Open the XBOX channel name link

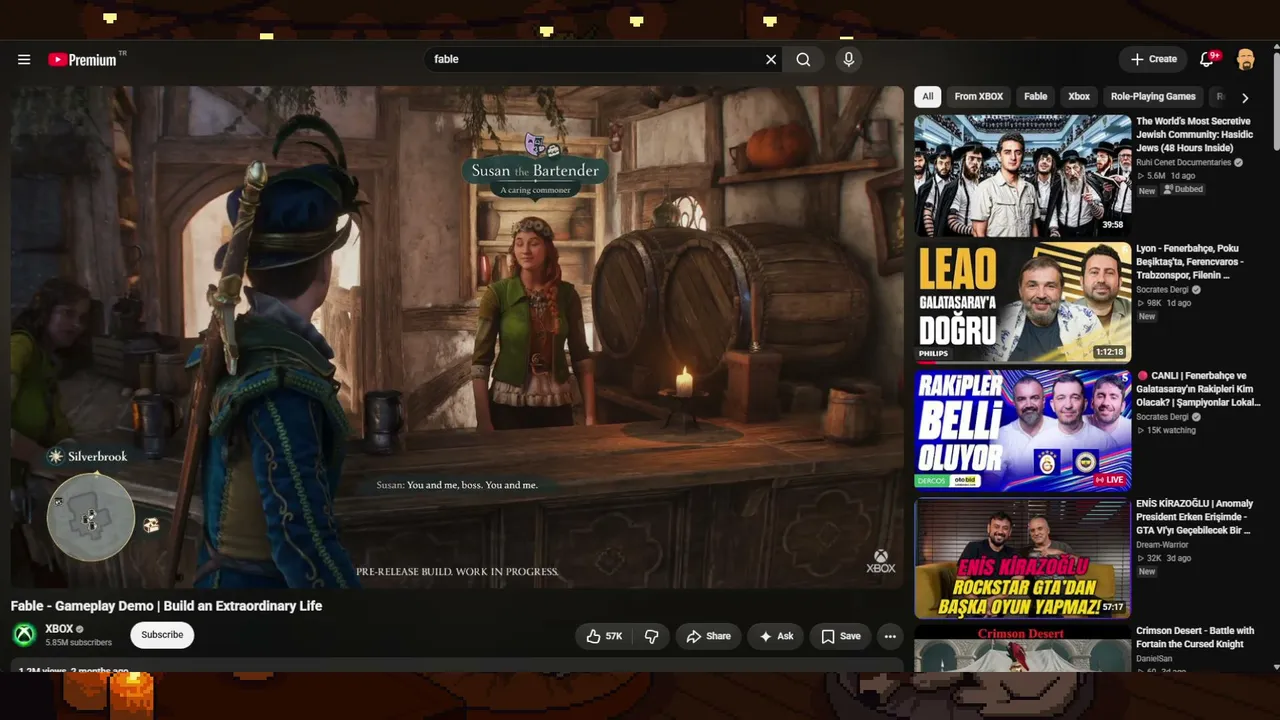(59, 629)
